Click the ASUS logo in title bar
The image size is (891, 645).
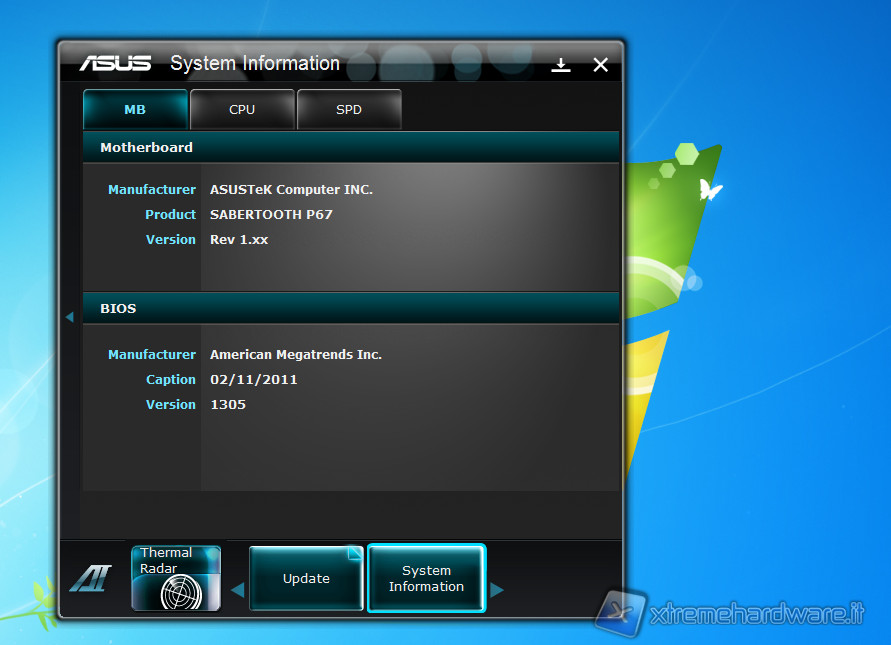[x=116, y=64]
